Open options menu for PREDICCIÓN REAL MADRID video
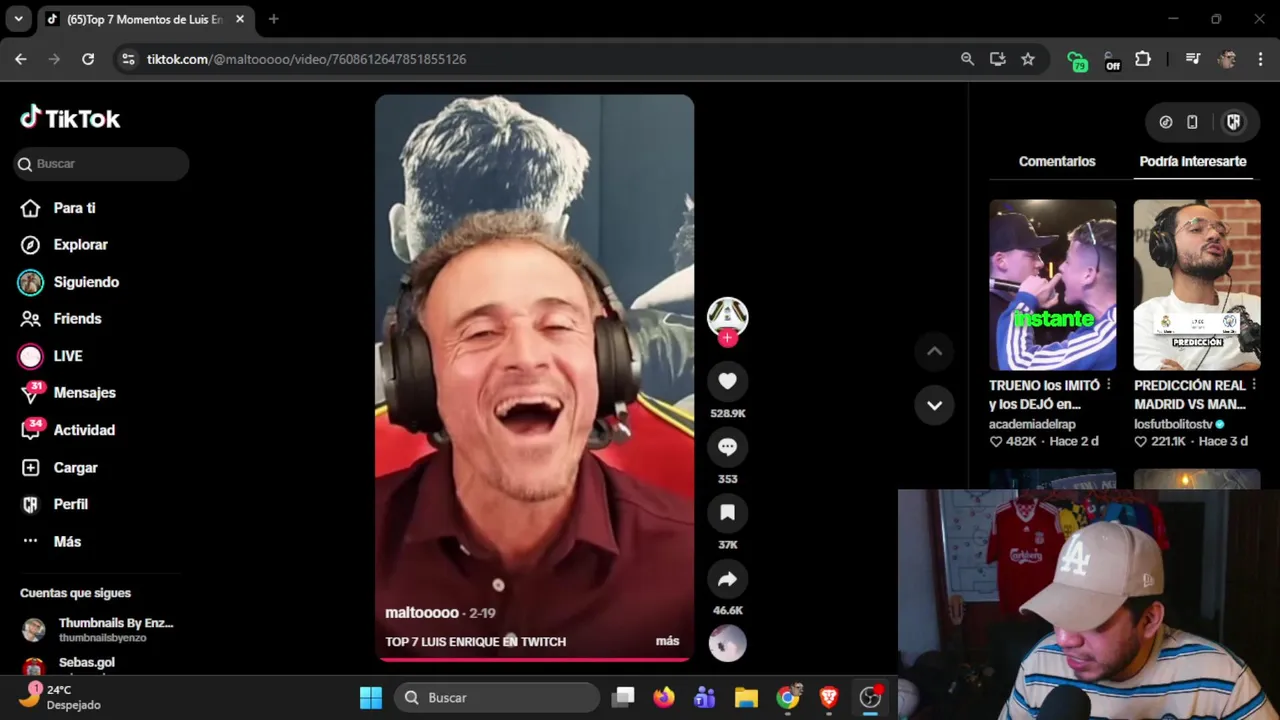 pos(1254,385)
